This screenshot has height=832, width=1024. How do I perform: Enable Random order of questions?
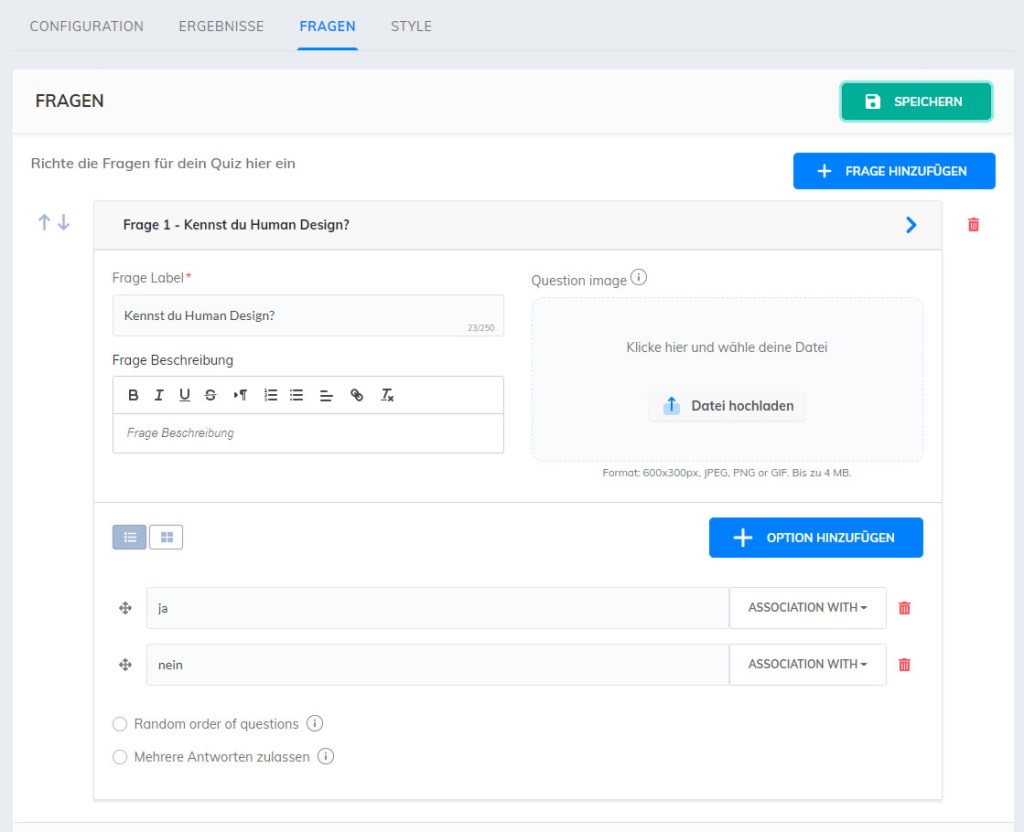(x=120, y=724)
